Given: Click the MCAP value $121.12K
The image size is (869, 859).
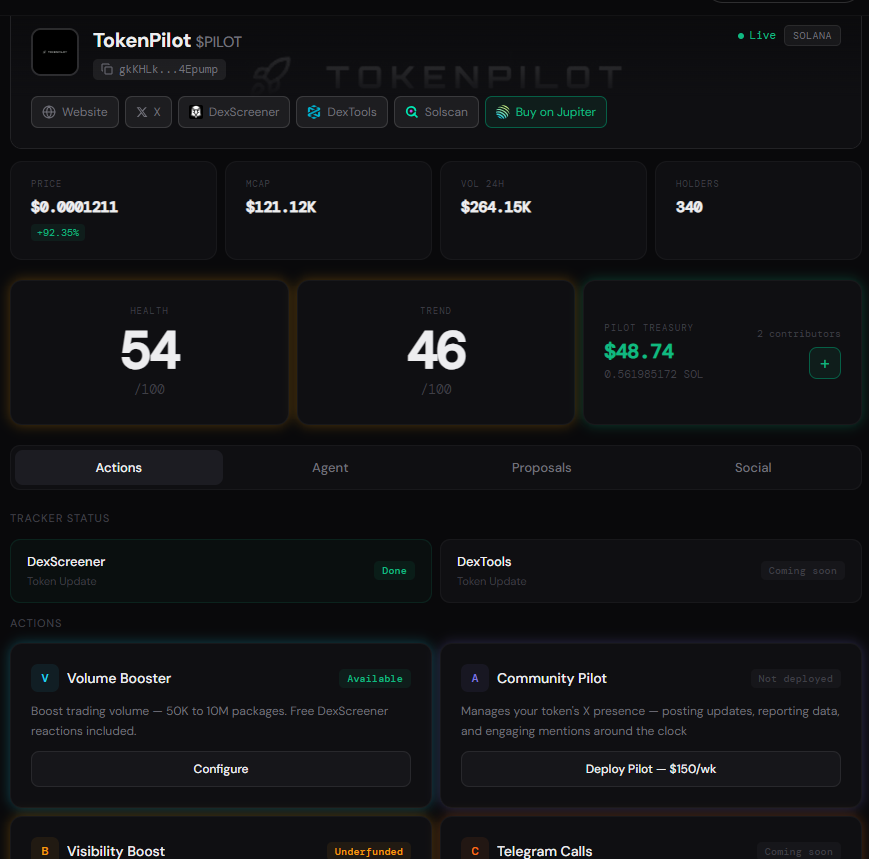Looking at the screenshot, I should point(281,207).
